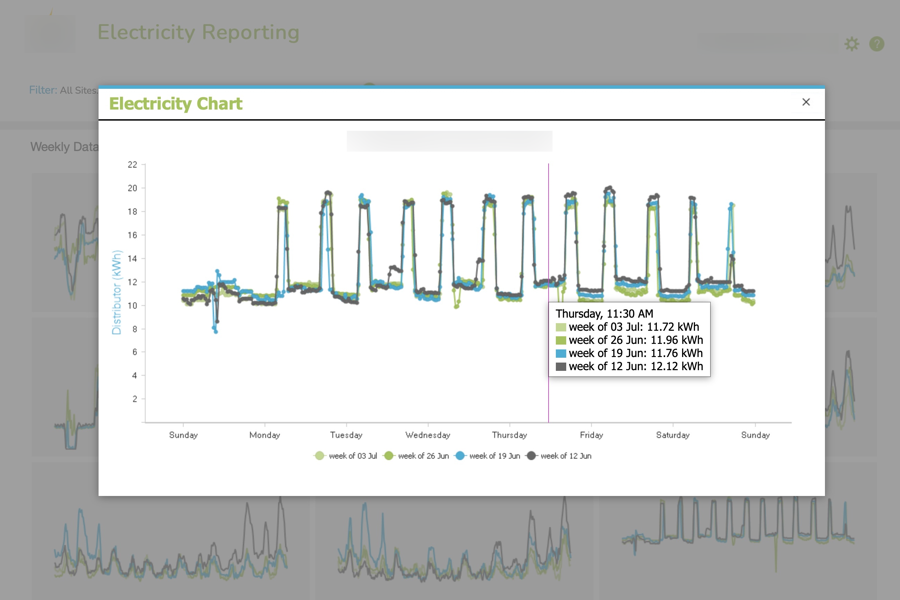This screenshot has width=900, height=600.
Task: Click the search field in the header
Action: 765,42
